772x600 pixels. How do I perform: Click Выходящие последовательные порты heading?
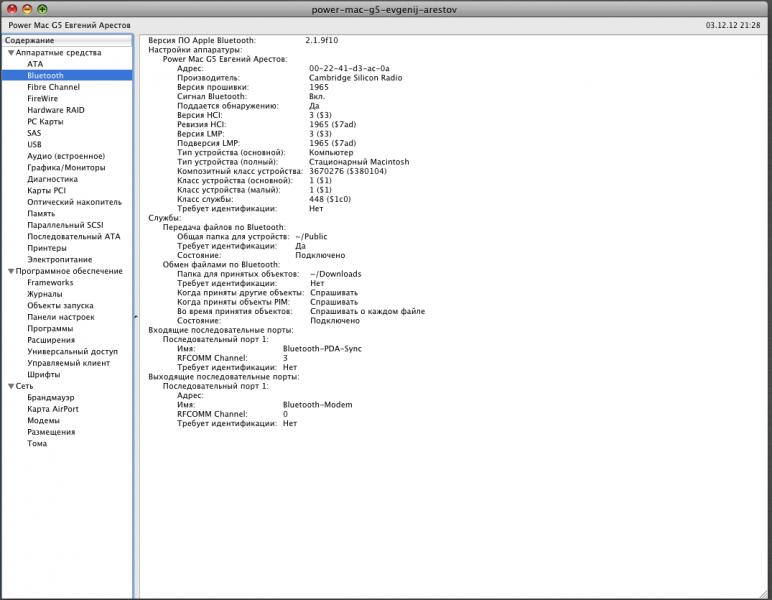tap(224, 377)
